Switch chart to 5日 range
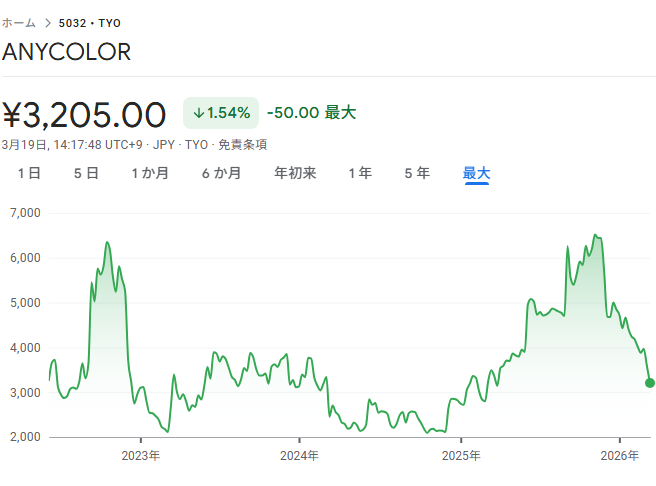The image size is (656, 486). pos(86,173)
